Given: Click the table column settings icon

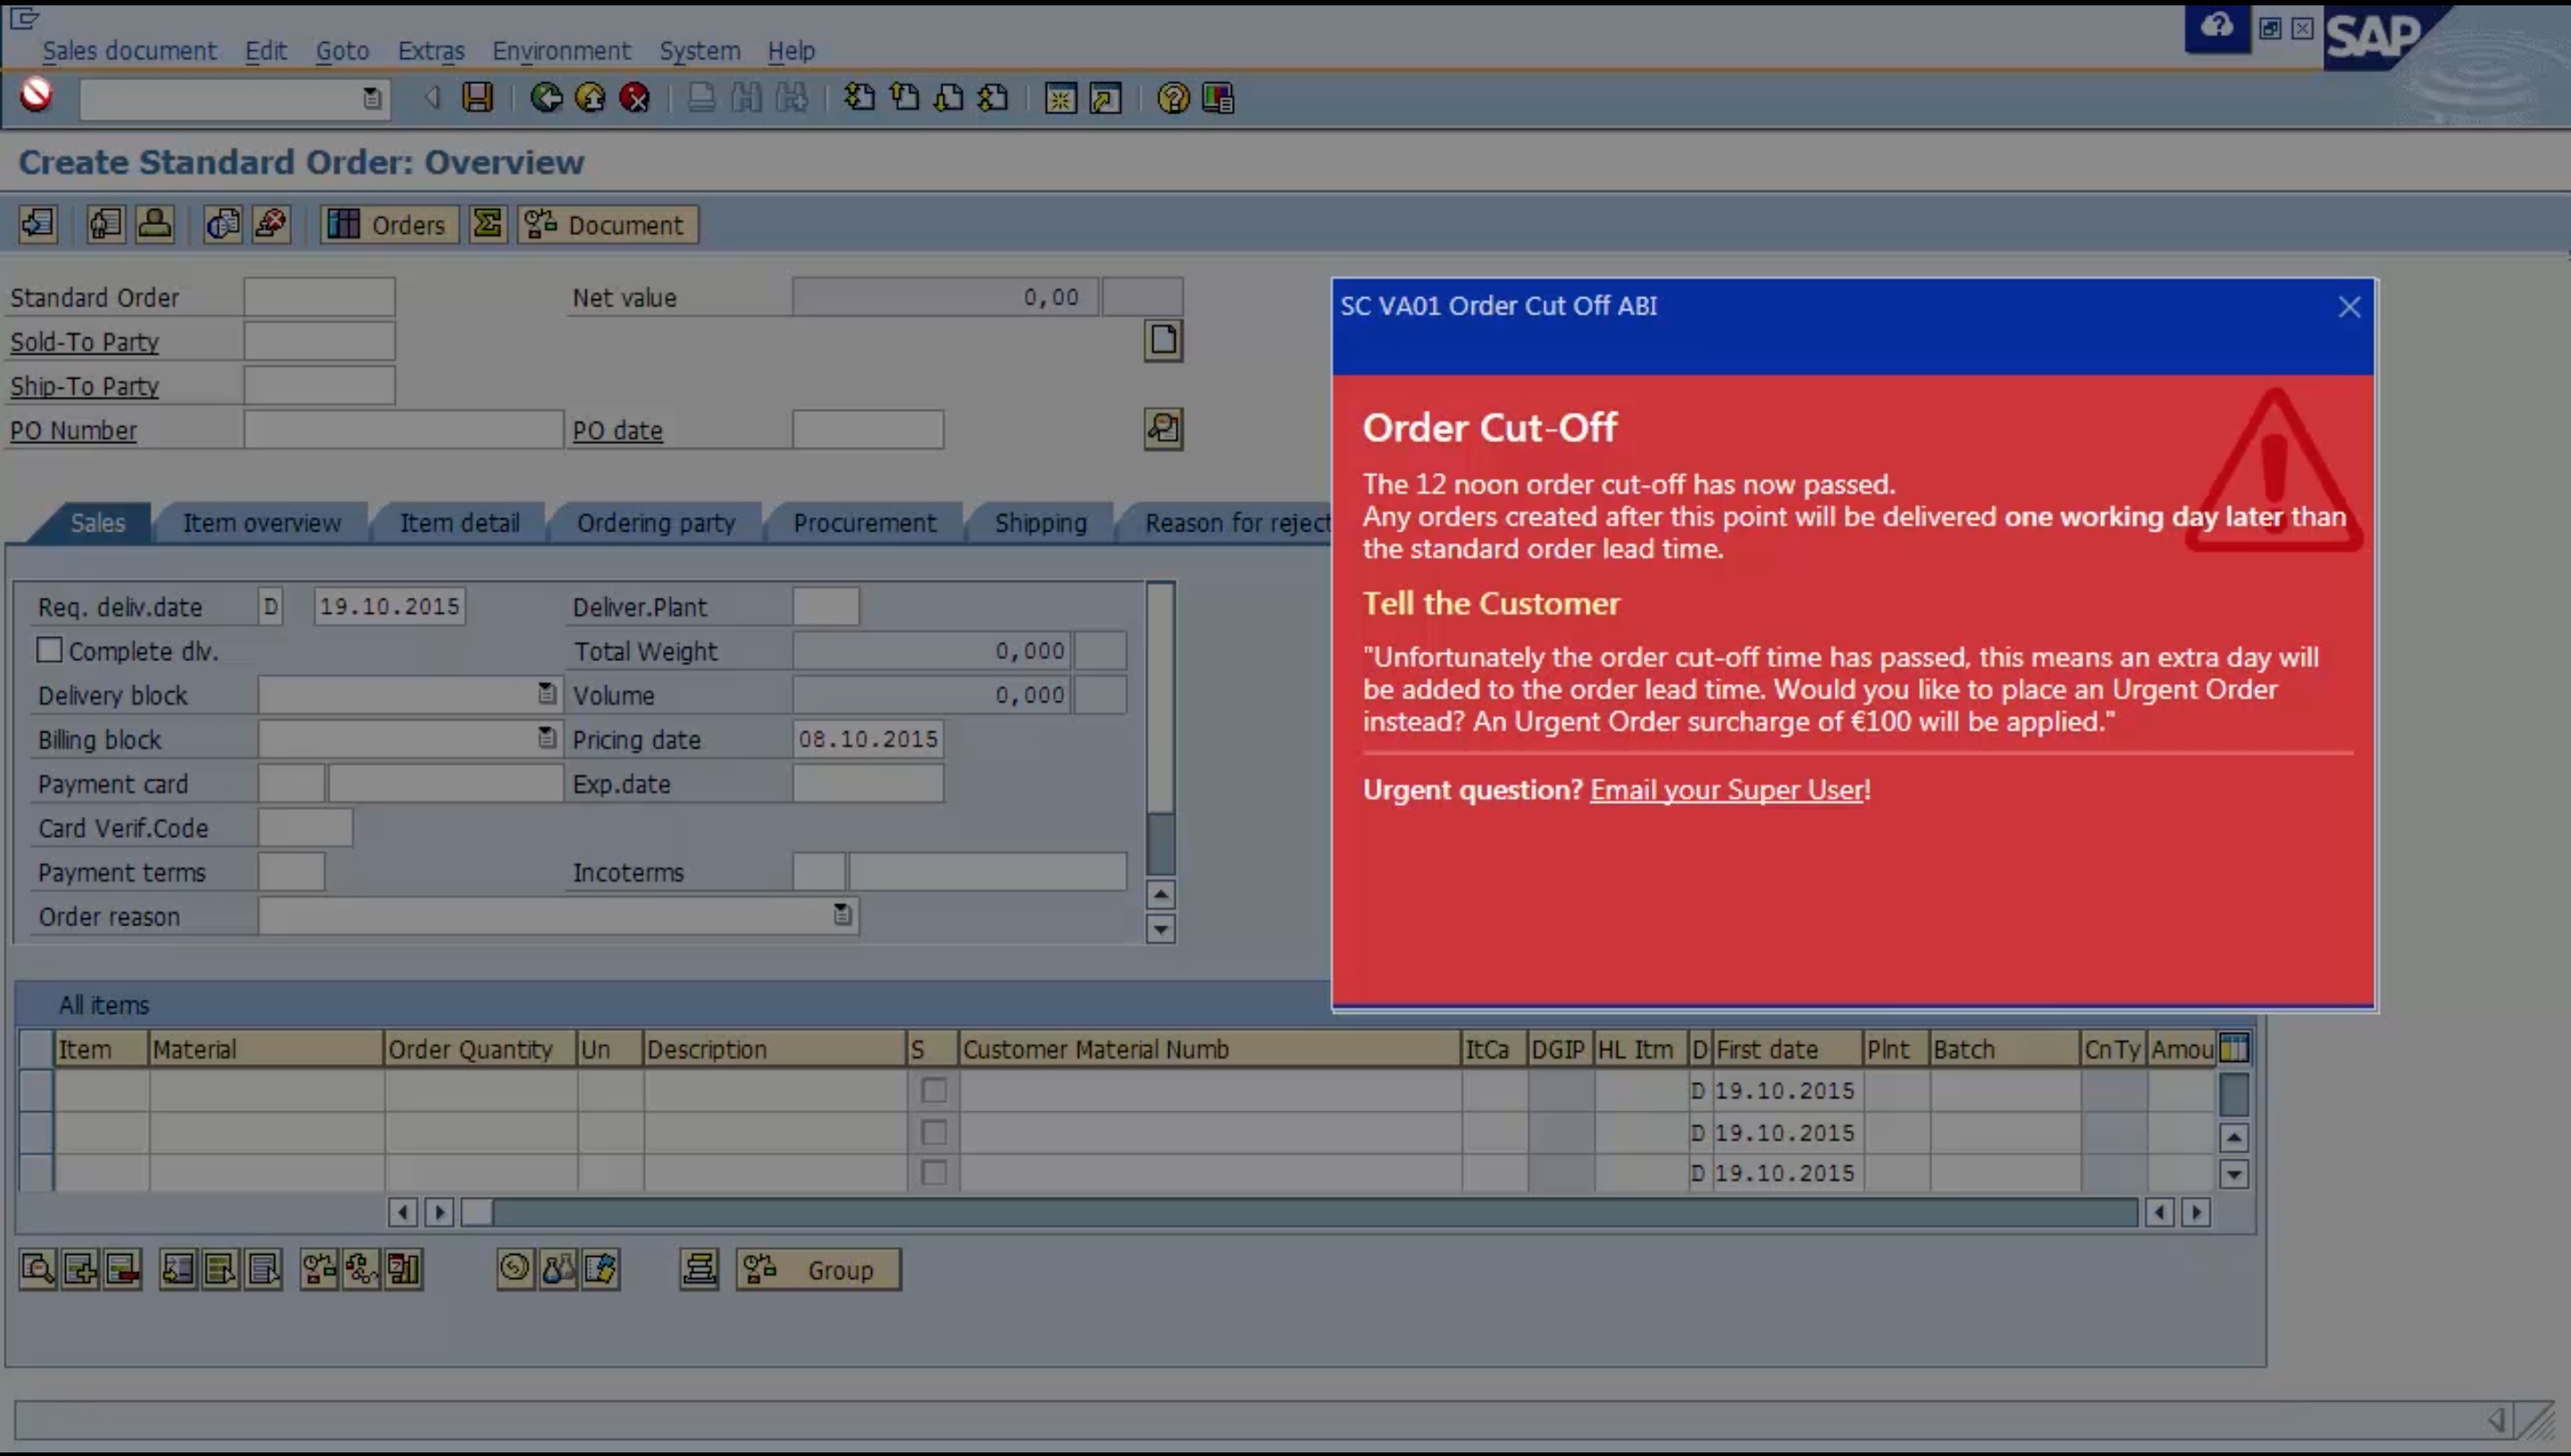Looking at the screenshot, I should pos(2233,1048).
